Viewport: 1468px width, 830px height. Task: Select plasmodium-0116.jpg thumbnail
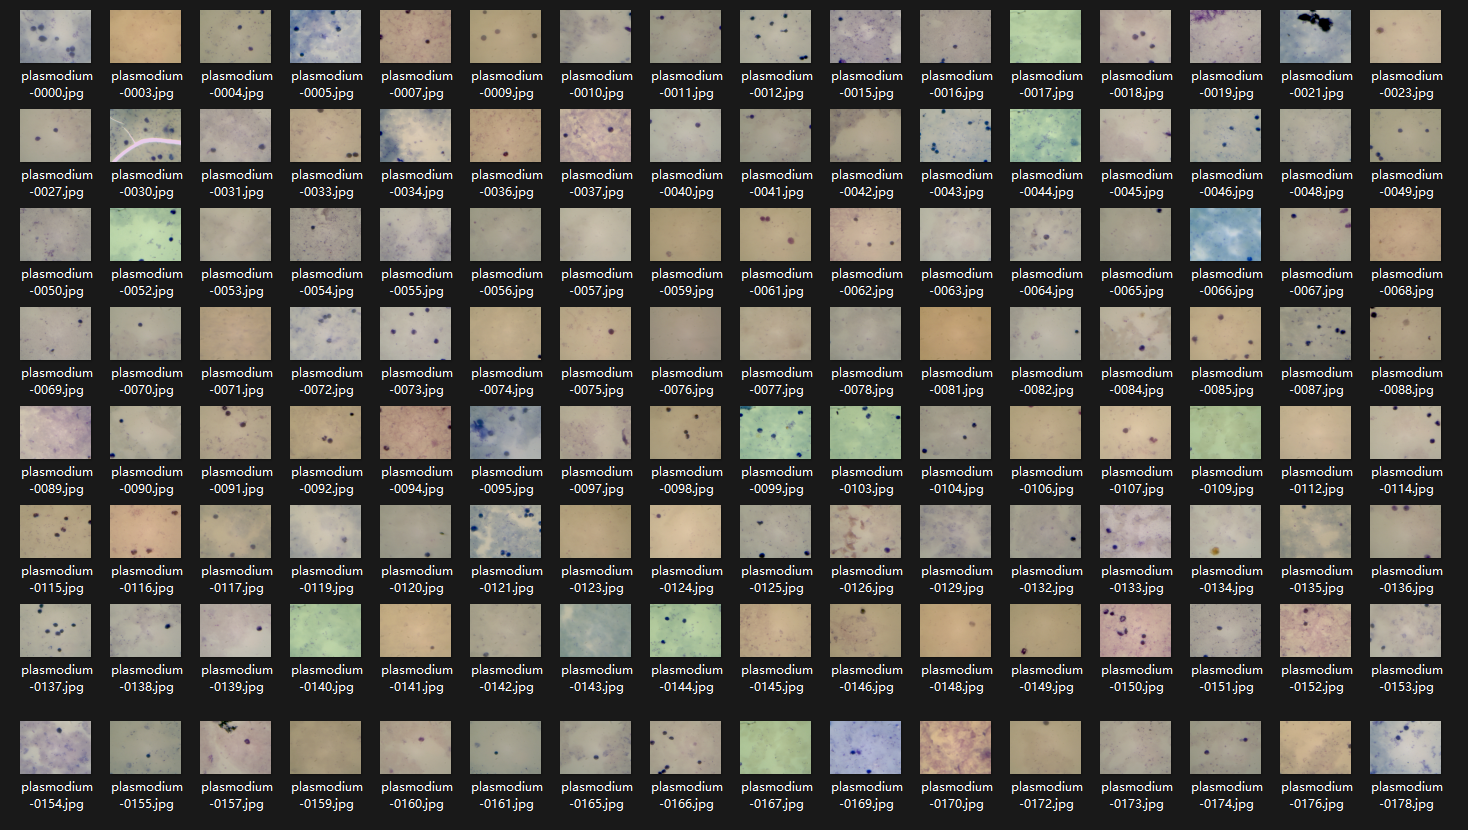point(146,532)
